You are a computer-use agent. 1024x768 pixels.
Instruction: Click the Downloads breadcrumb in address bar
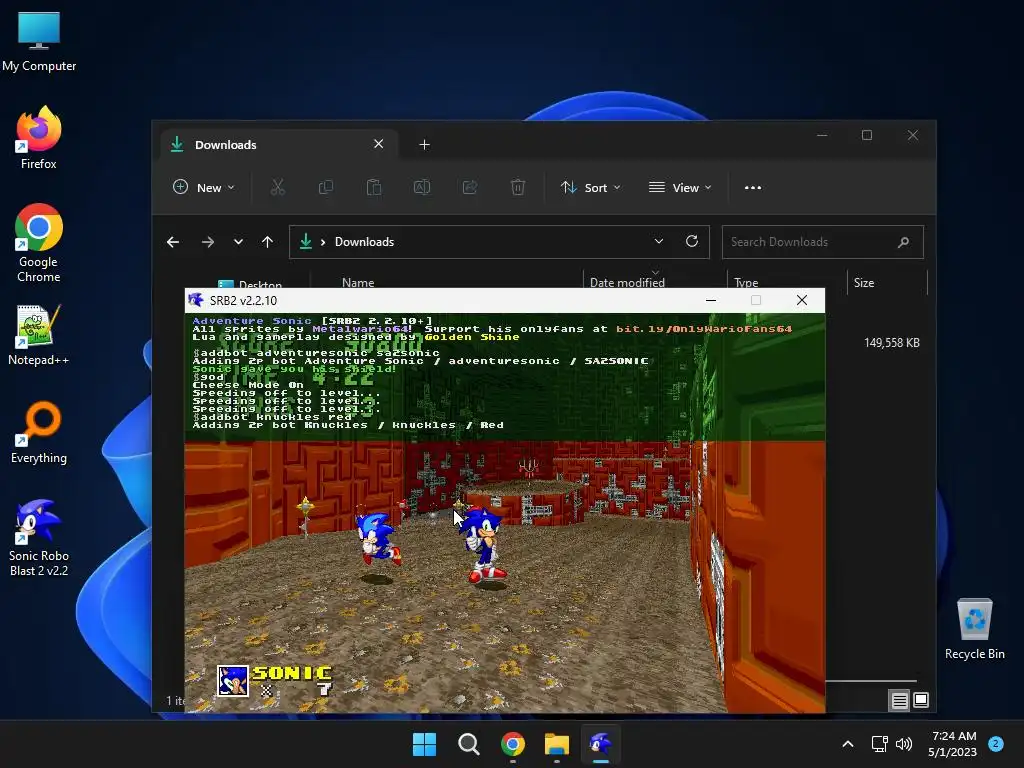(x=364, y=242)
